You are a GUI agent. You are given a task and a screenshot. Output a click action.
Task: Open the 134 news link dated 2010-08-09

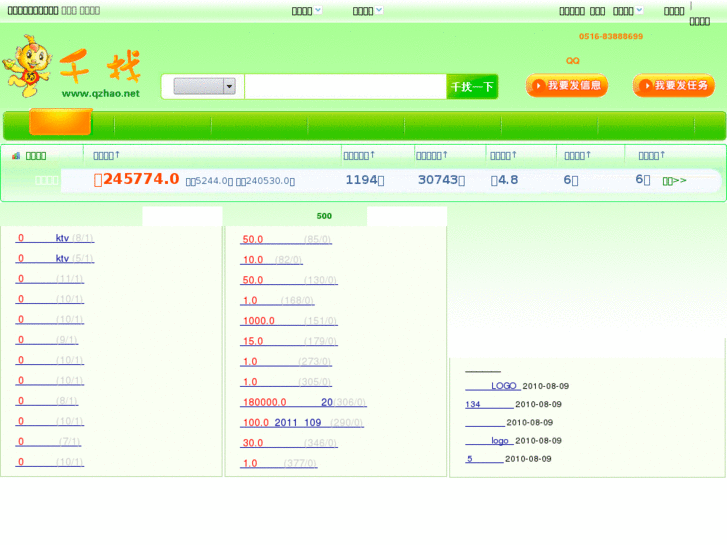coord(489,404)
